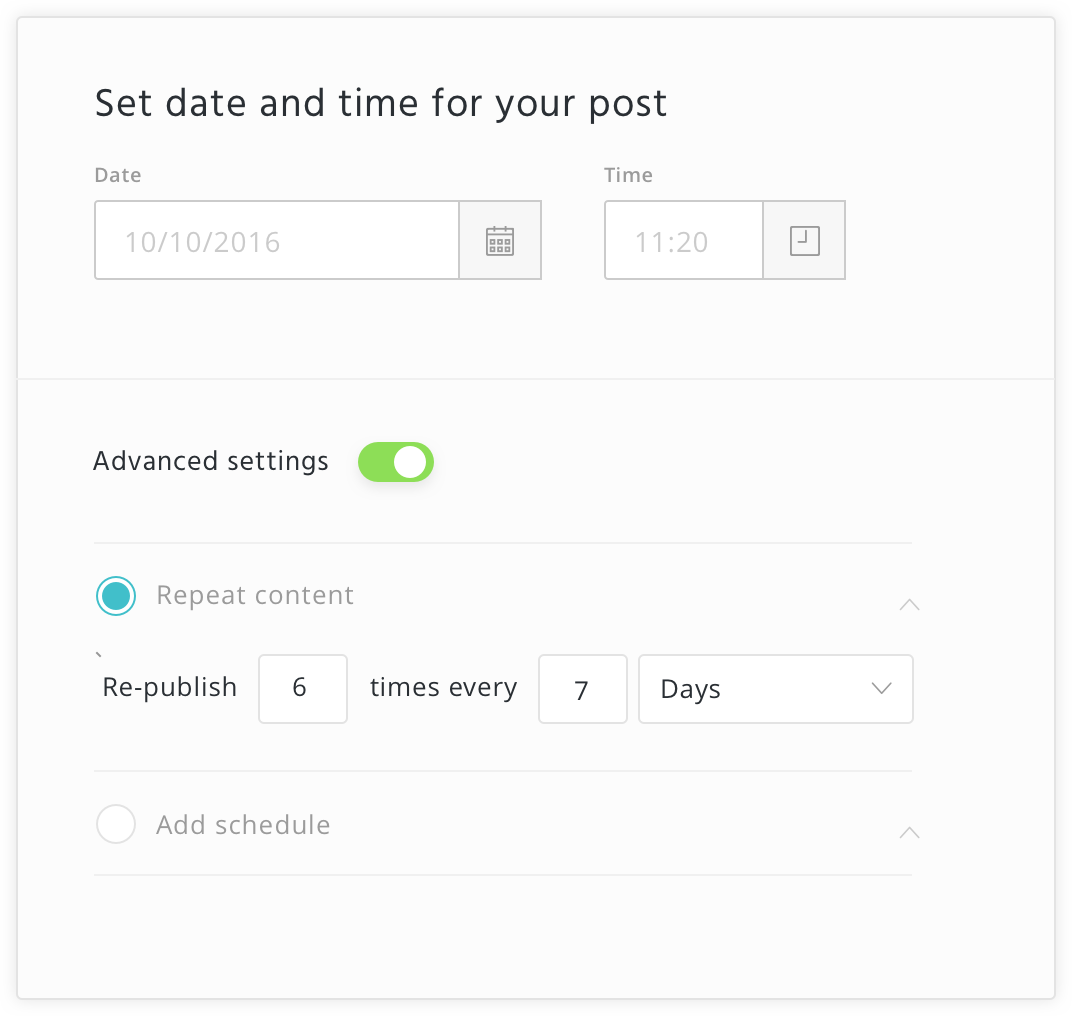This screenshot has width=1072, height=1016.
Task: Click the Time input showing 11:20
Action: point(683,240)
